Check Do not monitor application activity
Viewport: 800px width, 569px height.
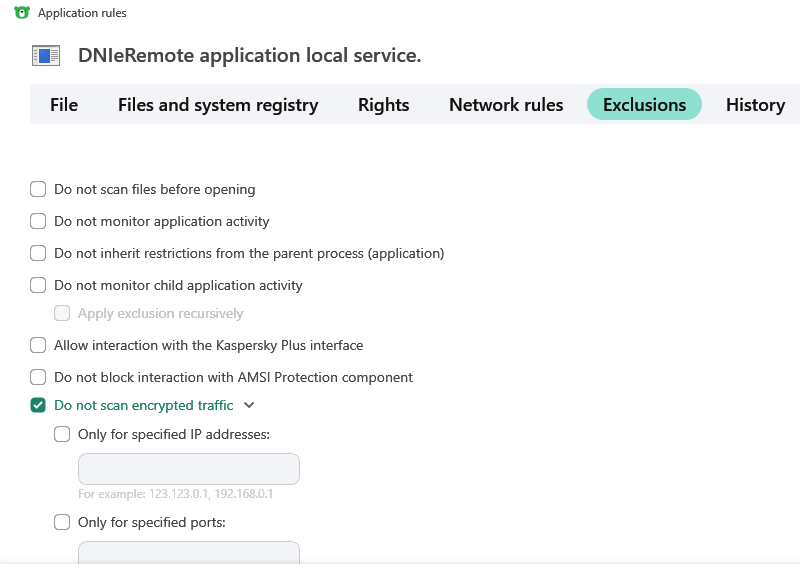click(38, 221)
